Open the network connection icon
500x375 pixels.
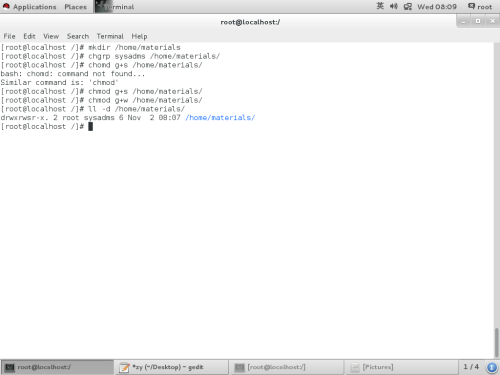tap(408, 6)
